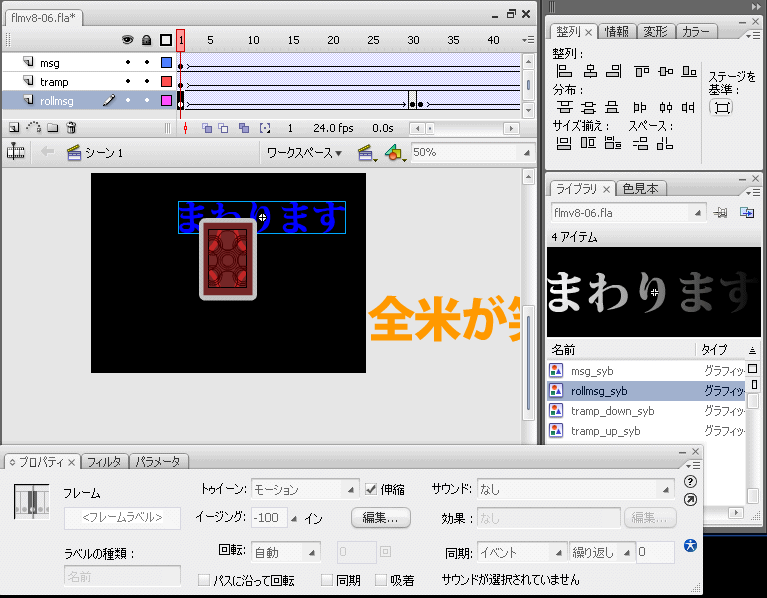Open the ワークスペース workspace menu
This screenshot has height=598, width=767.
tap(304, 153)
